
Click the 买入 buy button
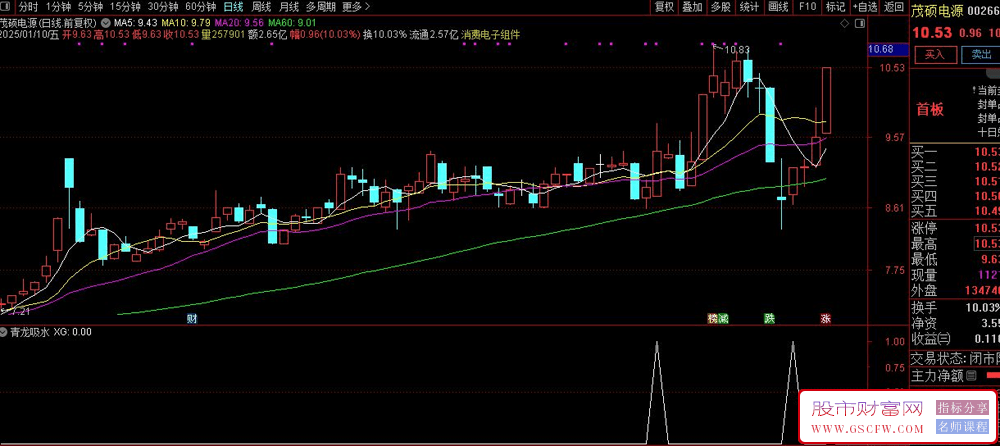point(936,55)
